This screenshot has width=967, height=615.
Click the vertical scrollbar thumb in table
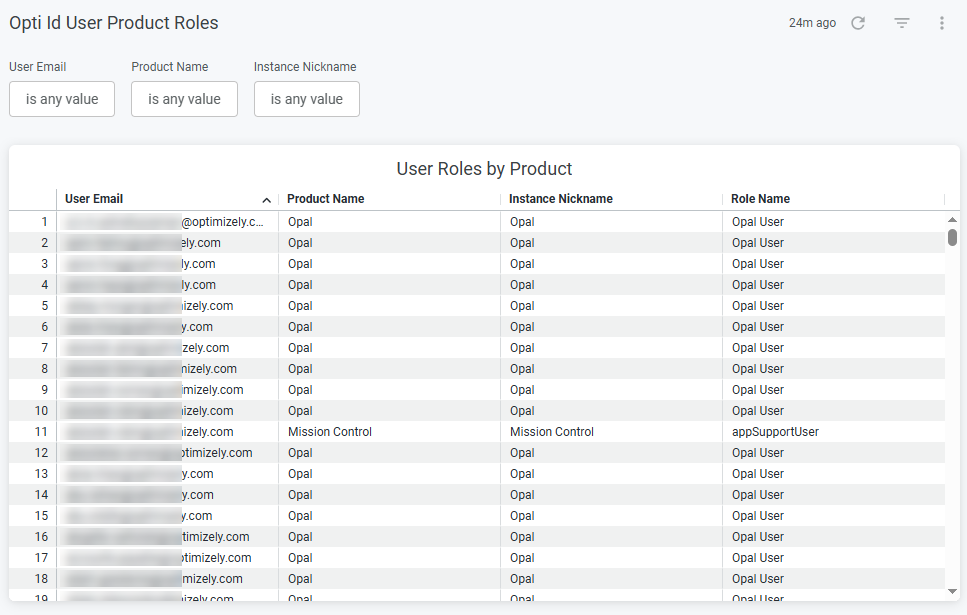tap(952, 237)
